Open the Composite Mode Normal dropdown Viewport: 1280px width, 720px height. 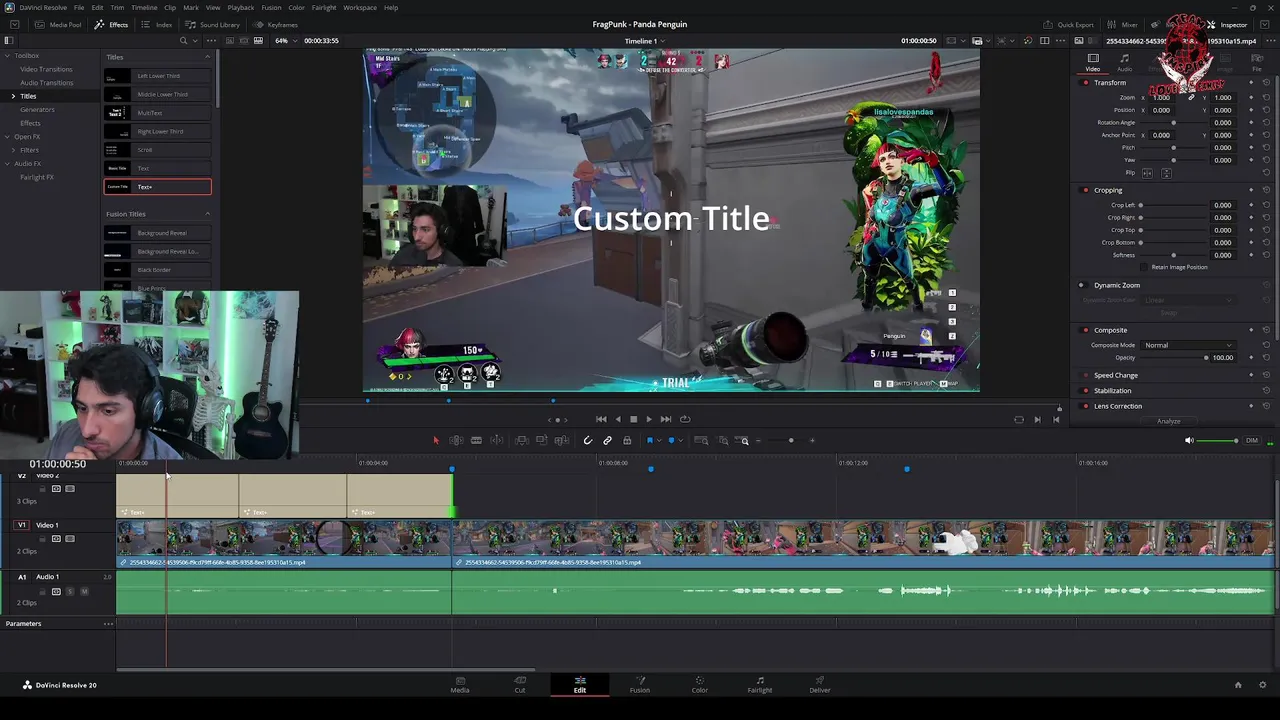click(x=1188, y=345)
